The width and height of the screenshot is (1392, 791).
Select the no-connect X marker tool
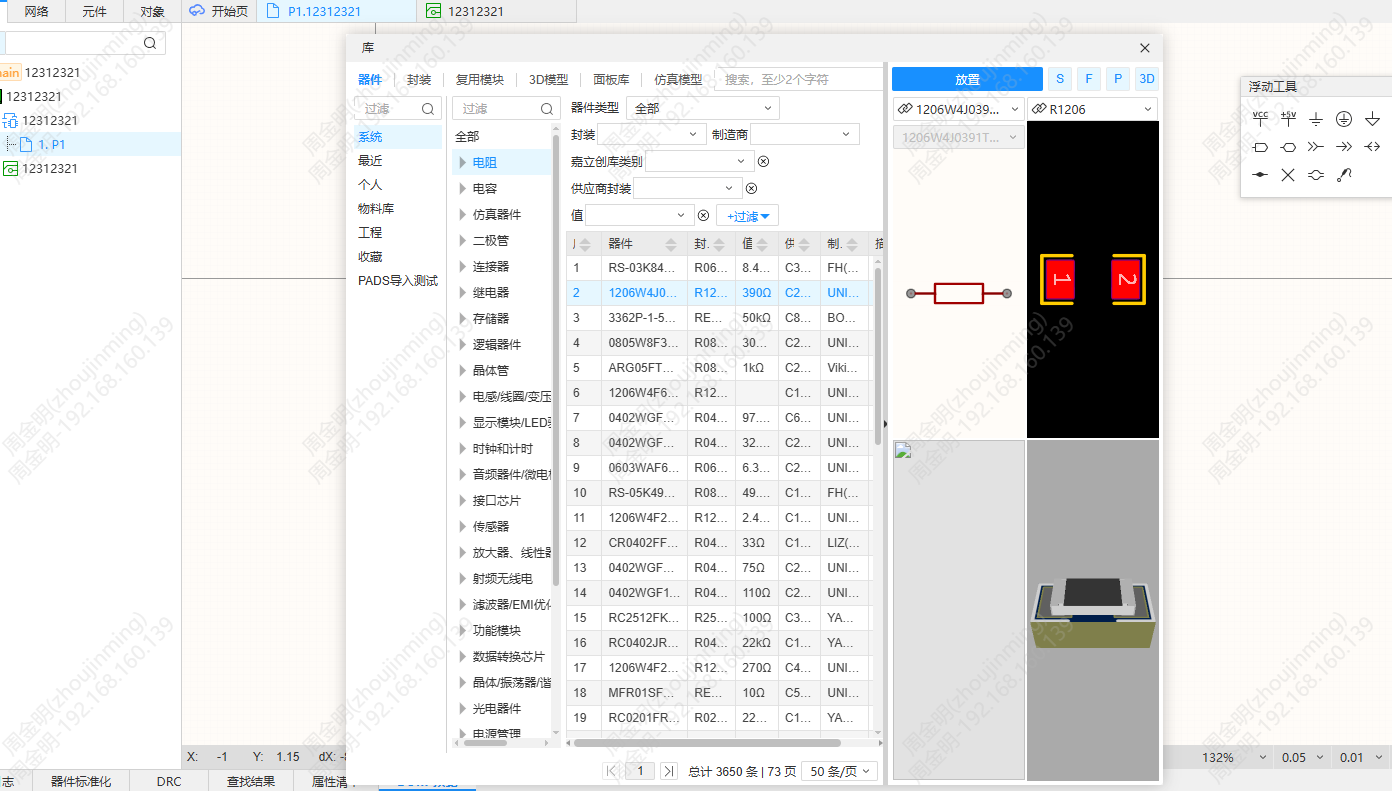(1288, 175)
